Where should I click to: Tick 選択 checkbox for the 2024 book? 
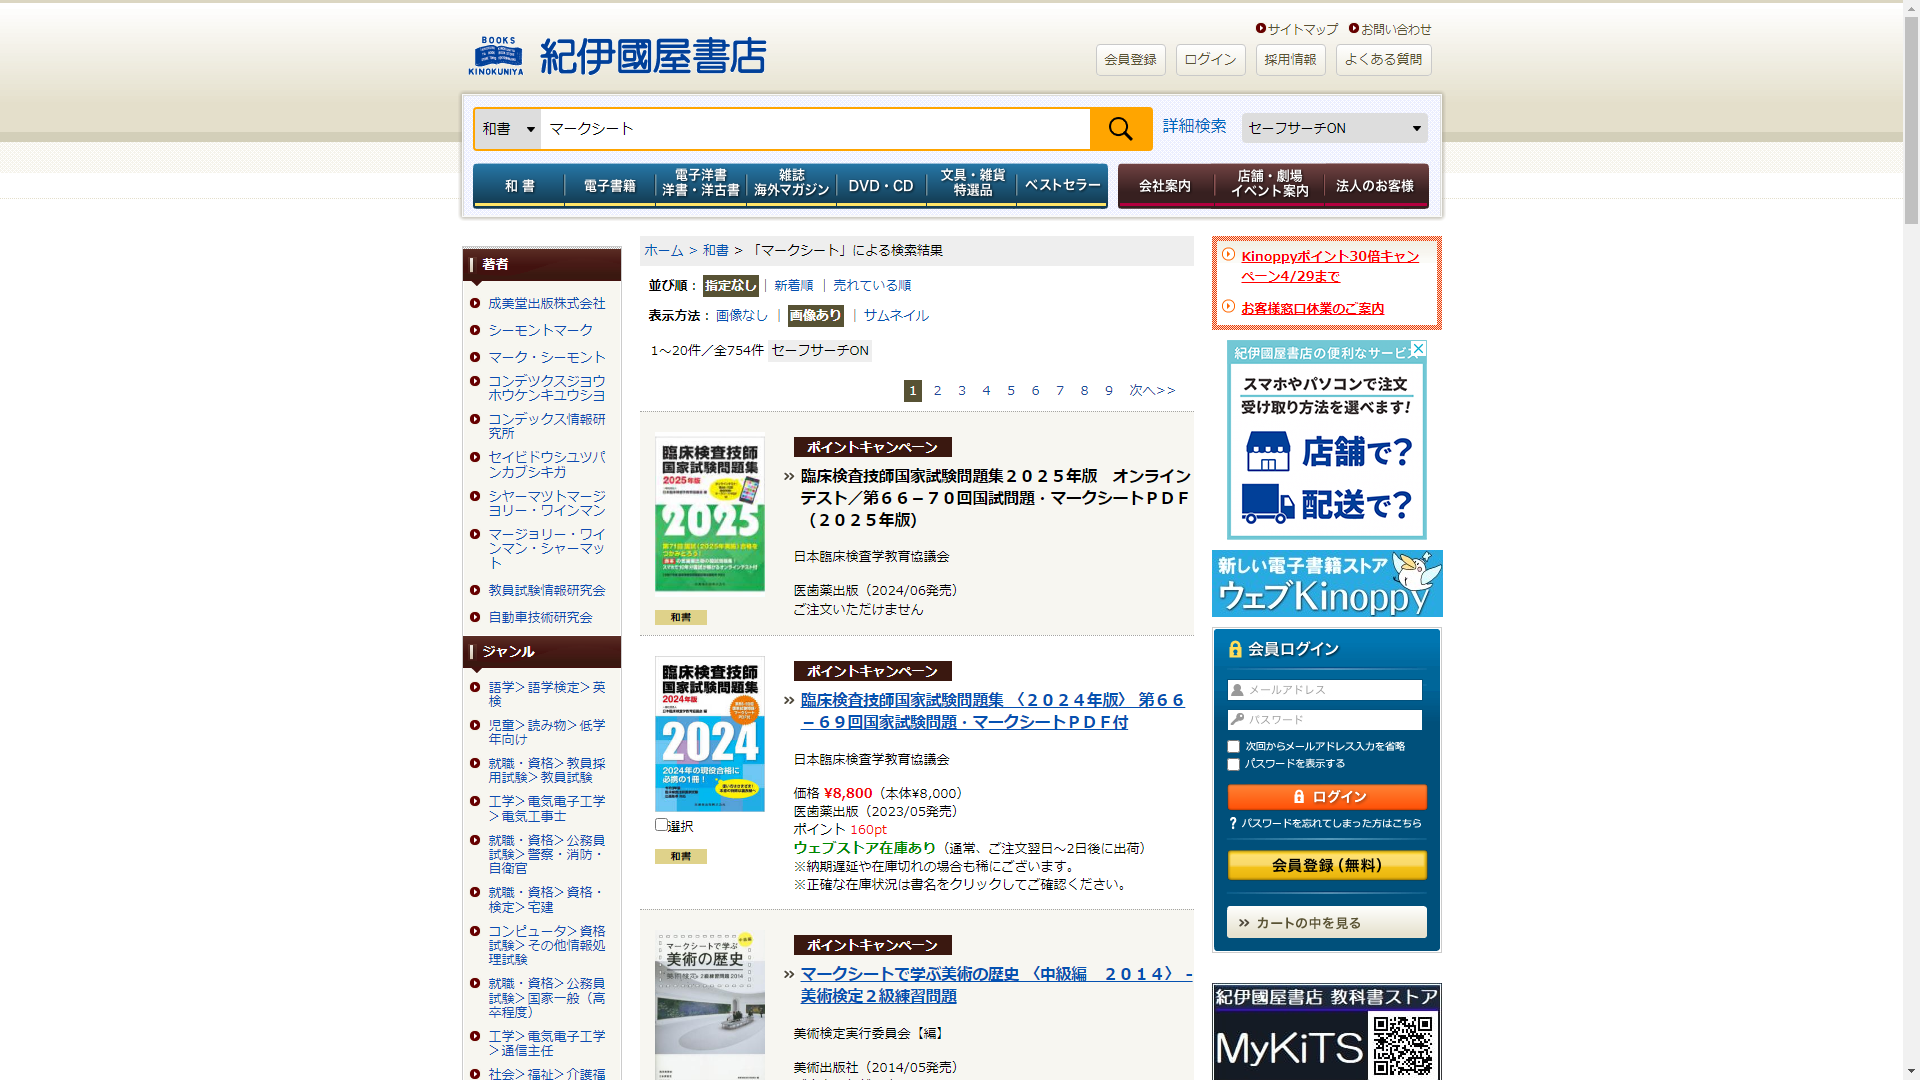point(661,825)
